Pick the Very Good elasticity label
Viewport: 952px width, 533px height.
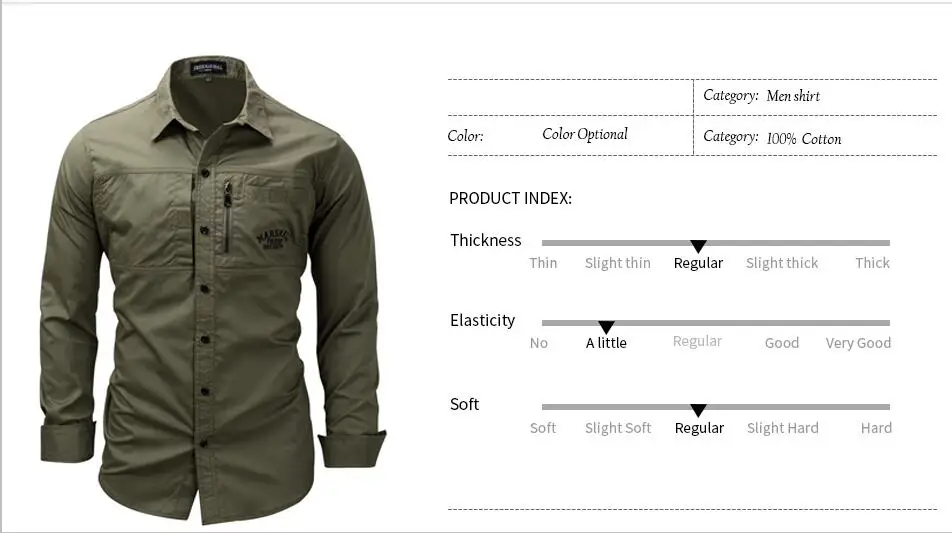tap(858, 343)
